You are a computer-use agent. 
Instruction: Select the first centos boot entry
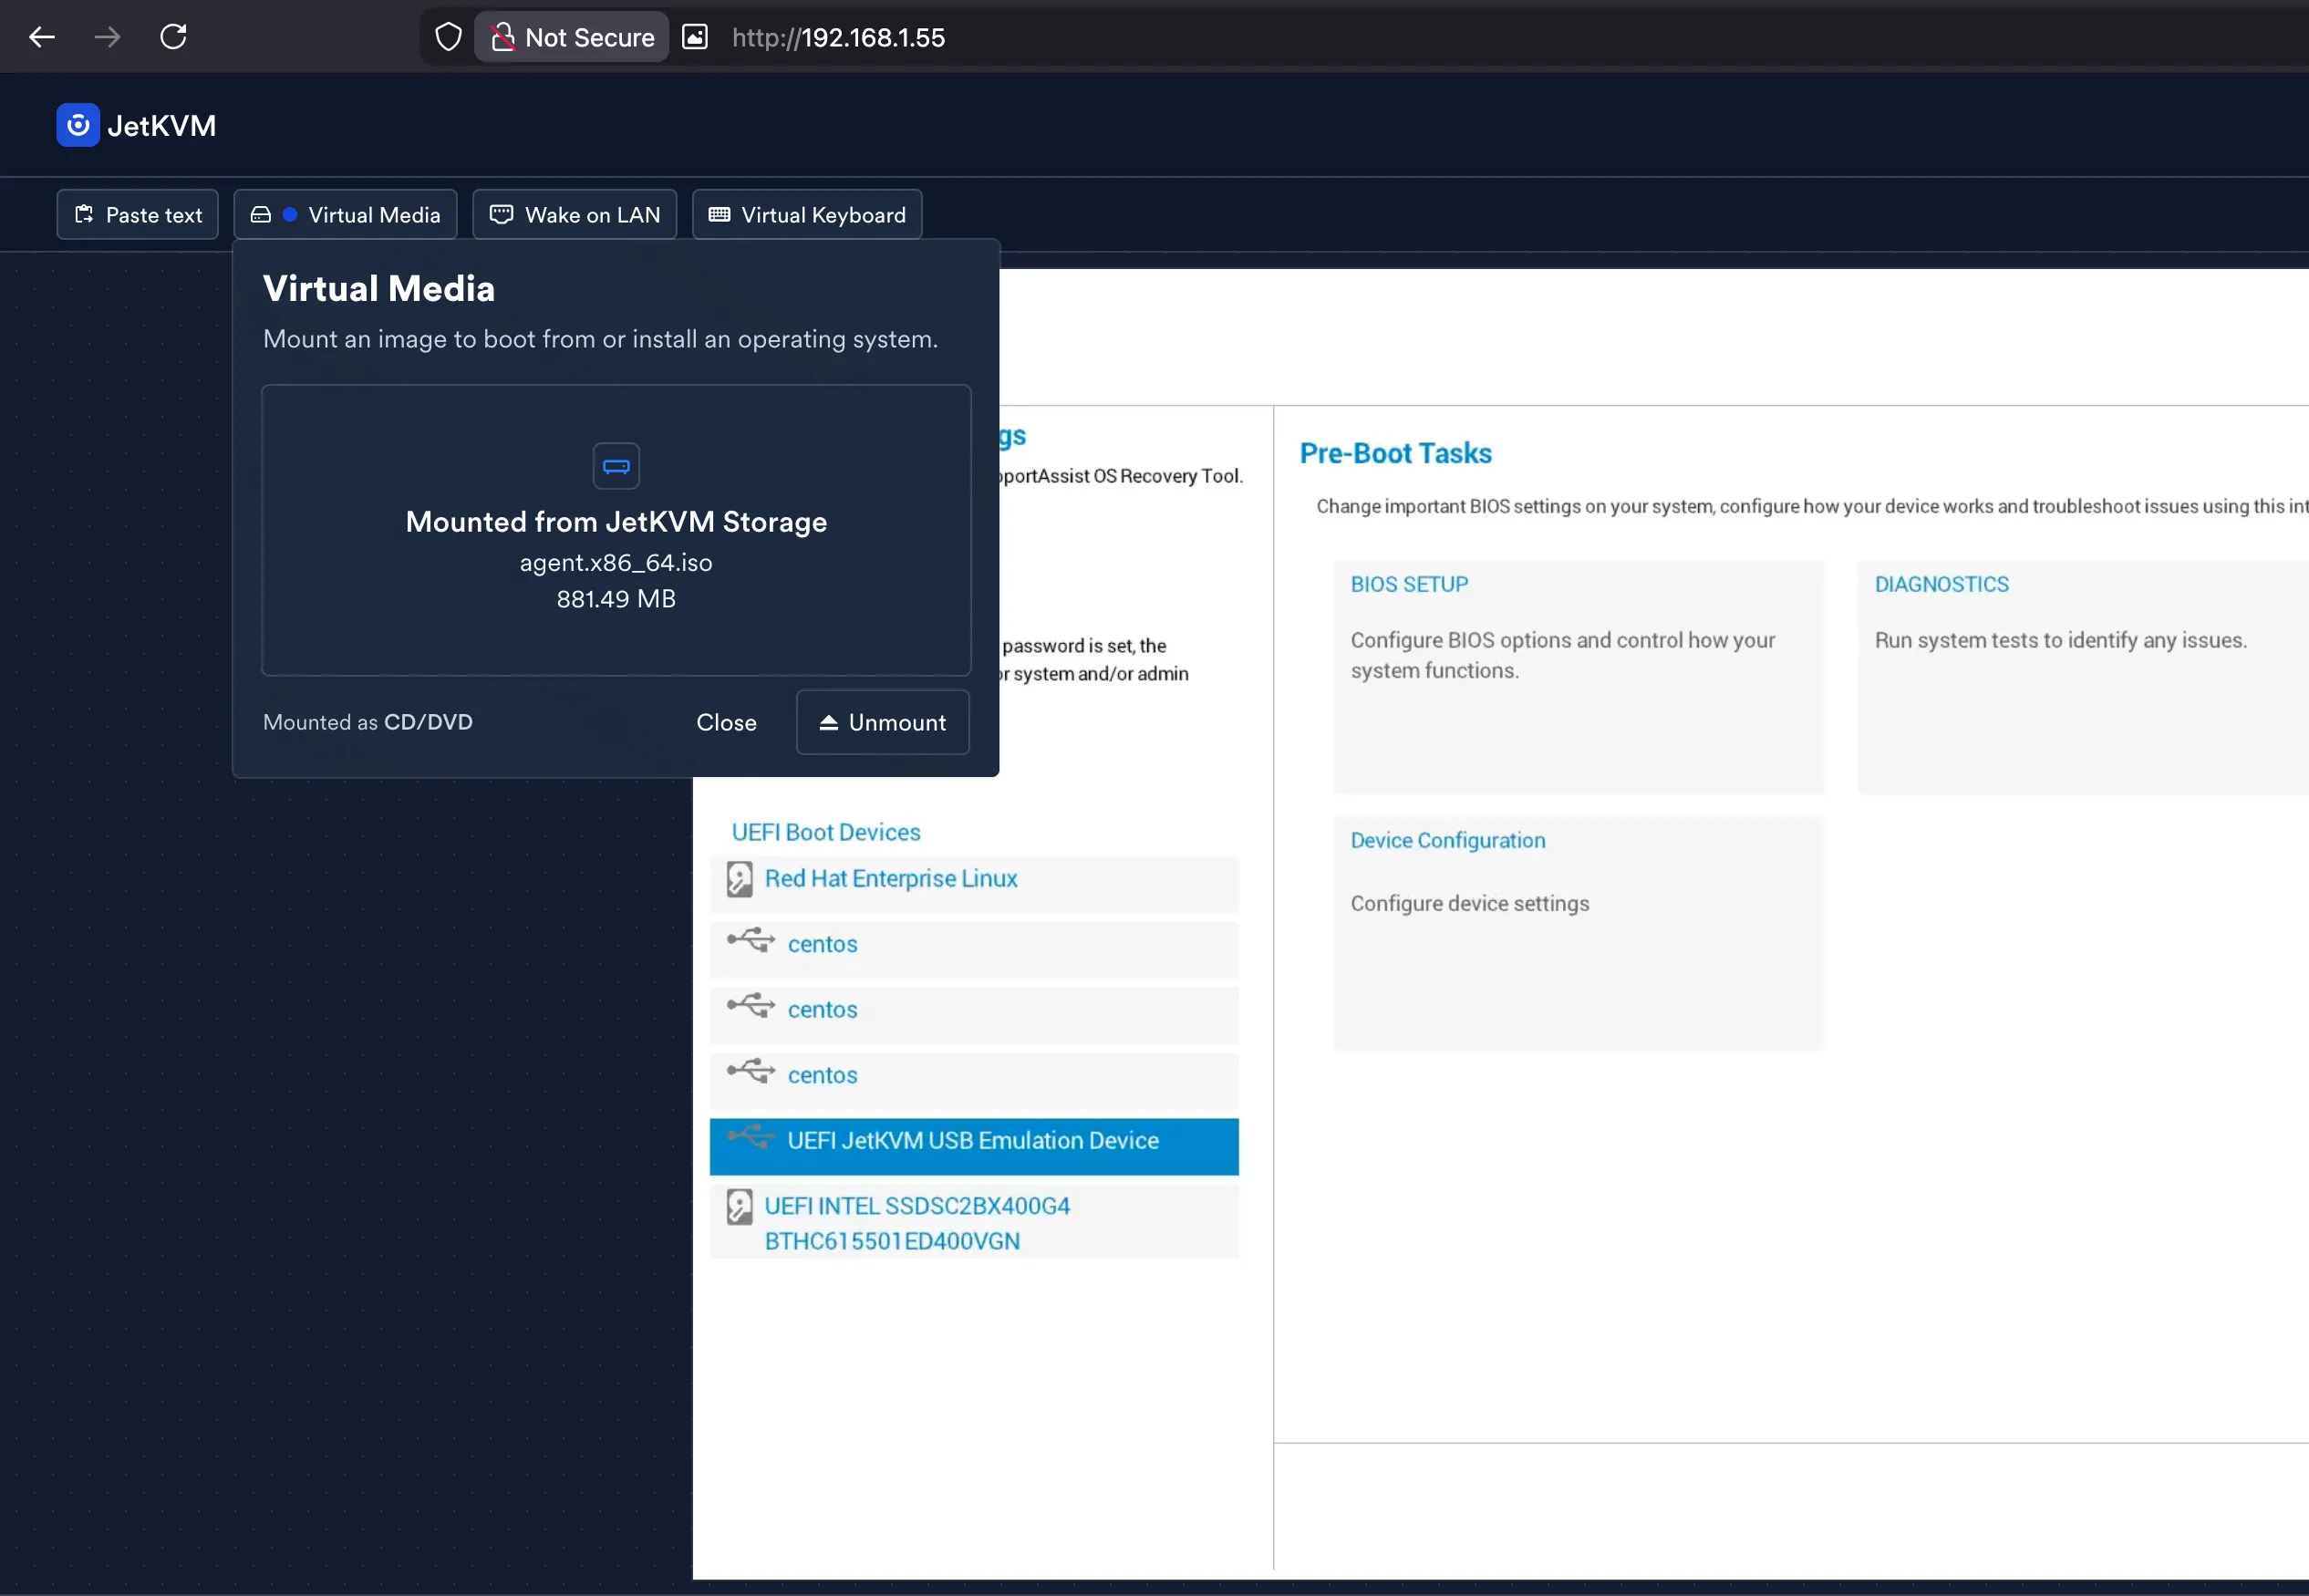click(974, 949)
